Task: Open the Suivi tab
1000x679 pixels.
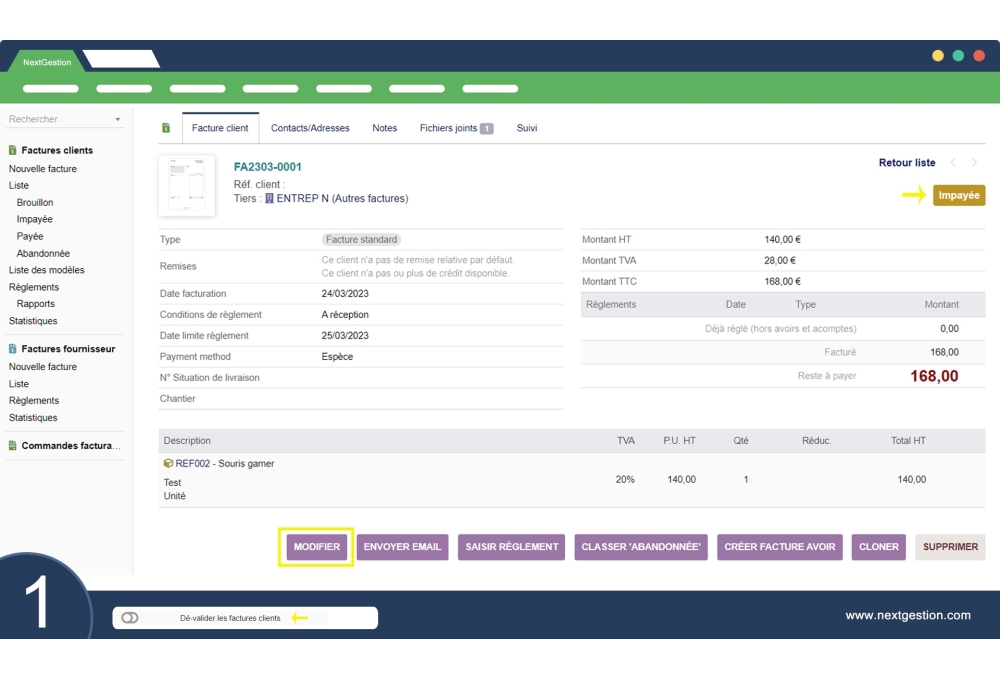Action: (527, 128)
